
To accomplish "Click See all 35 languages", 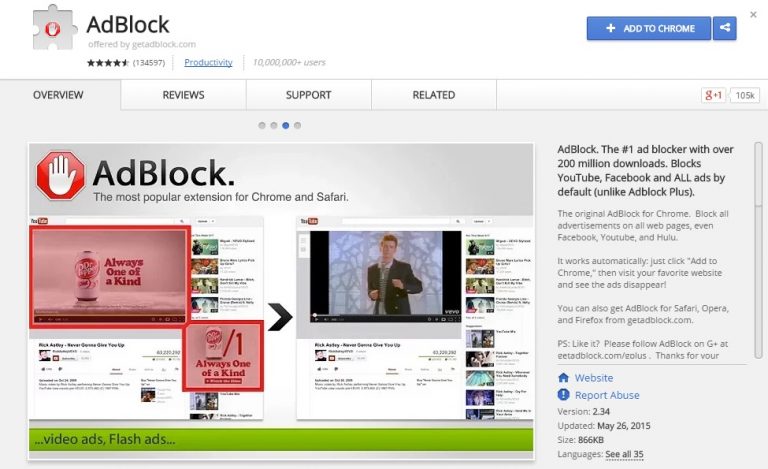I will (x=624, y=454).
